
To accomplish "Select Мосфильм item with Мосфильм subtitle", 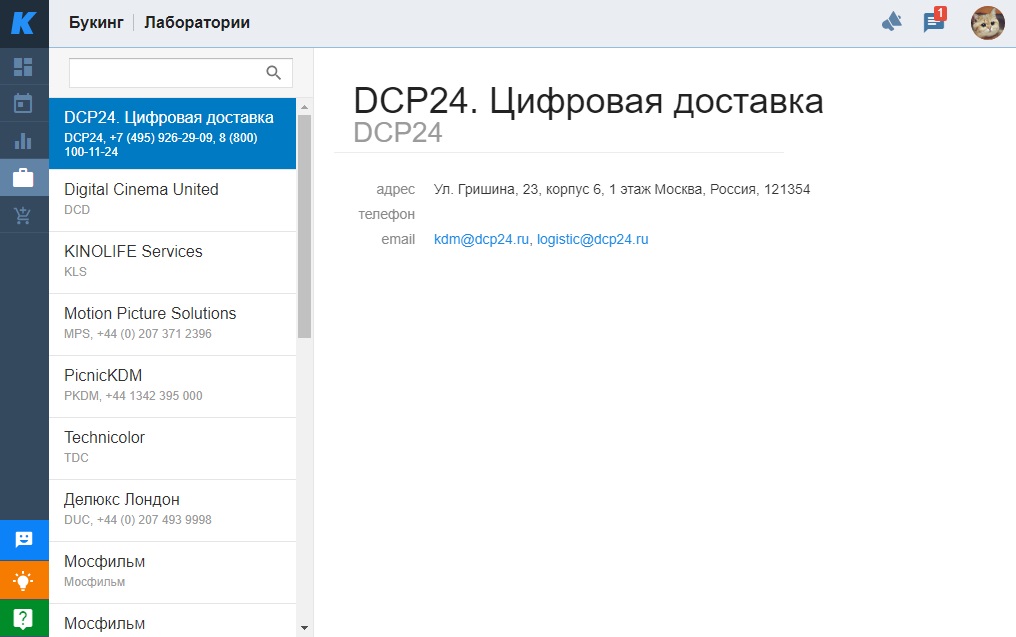I will [x=172, y=573].
